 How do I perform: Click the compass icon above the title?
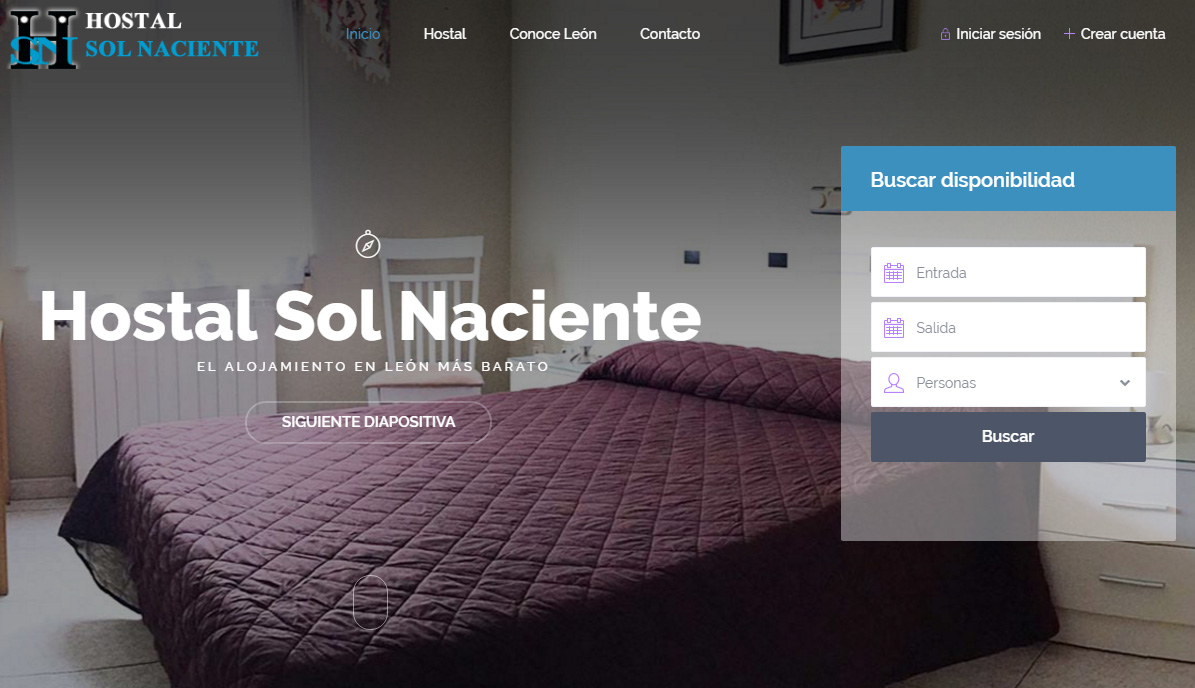pyautogui.click(x=368, y=245)
